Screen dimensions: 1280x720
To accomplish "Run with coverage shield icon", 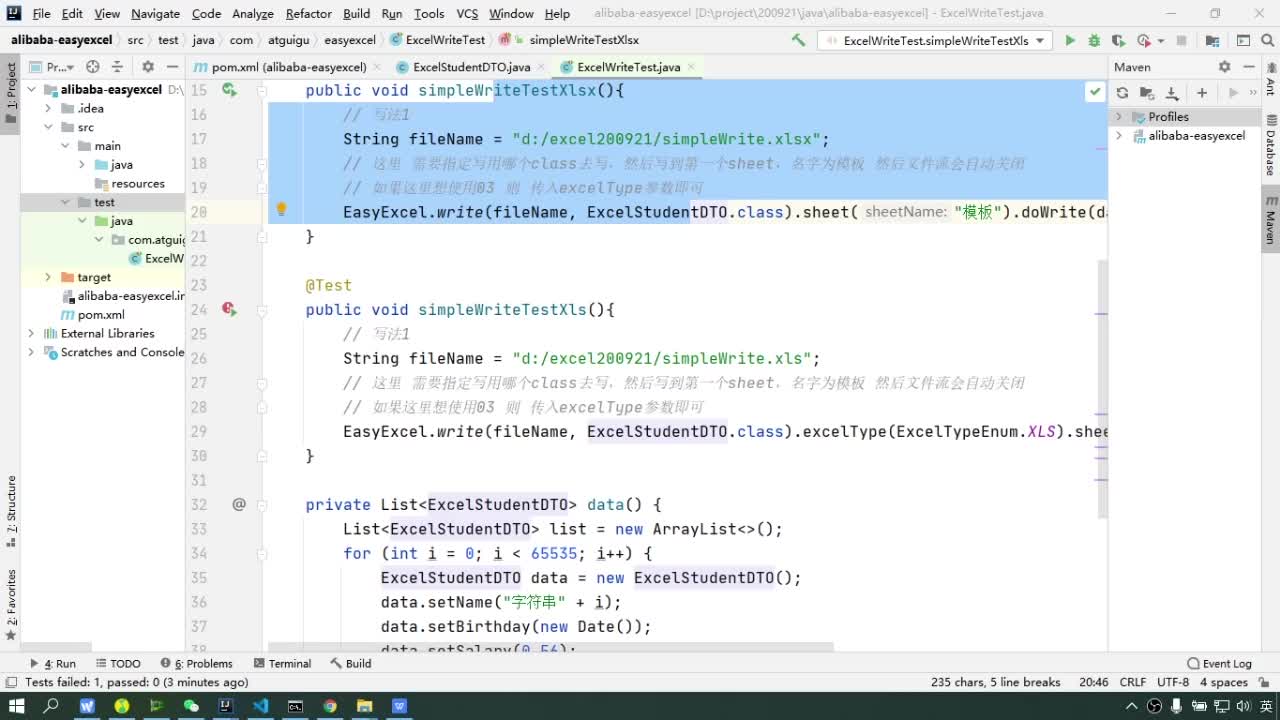I will [1118, 40].
